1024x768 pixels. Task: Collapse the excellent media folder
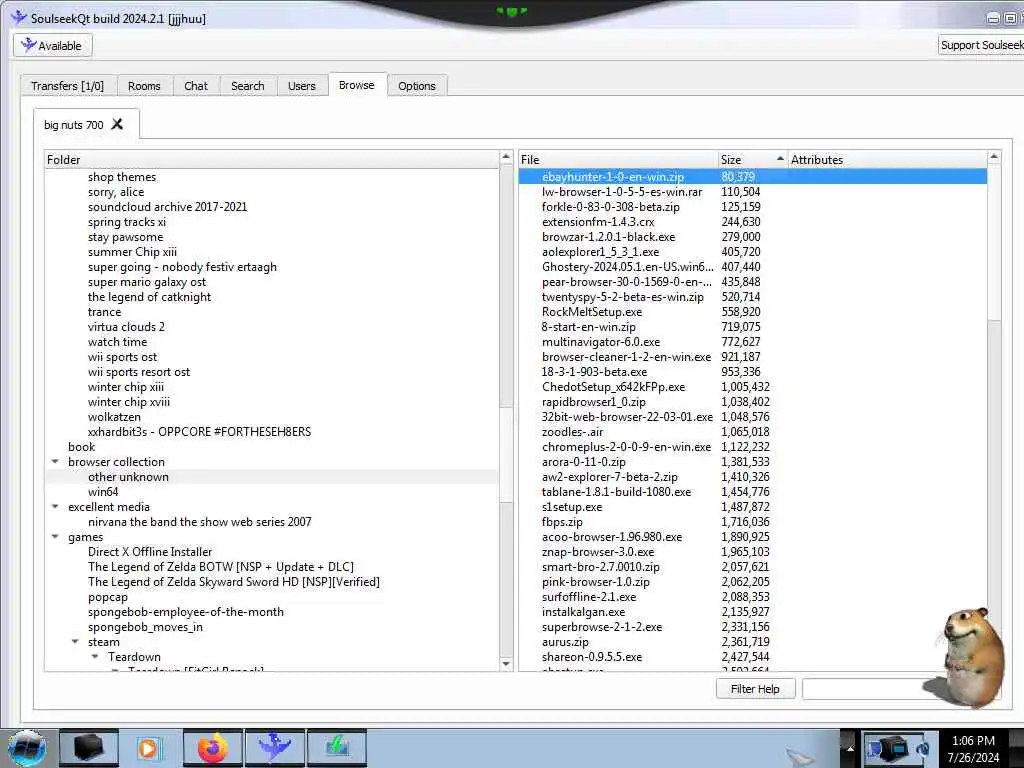(x=56, y=507)
